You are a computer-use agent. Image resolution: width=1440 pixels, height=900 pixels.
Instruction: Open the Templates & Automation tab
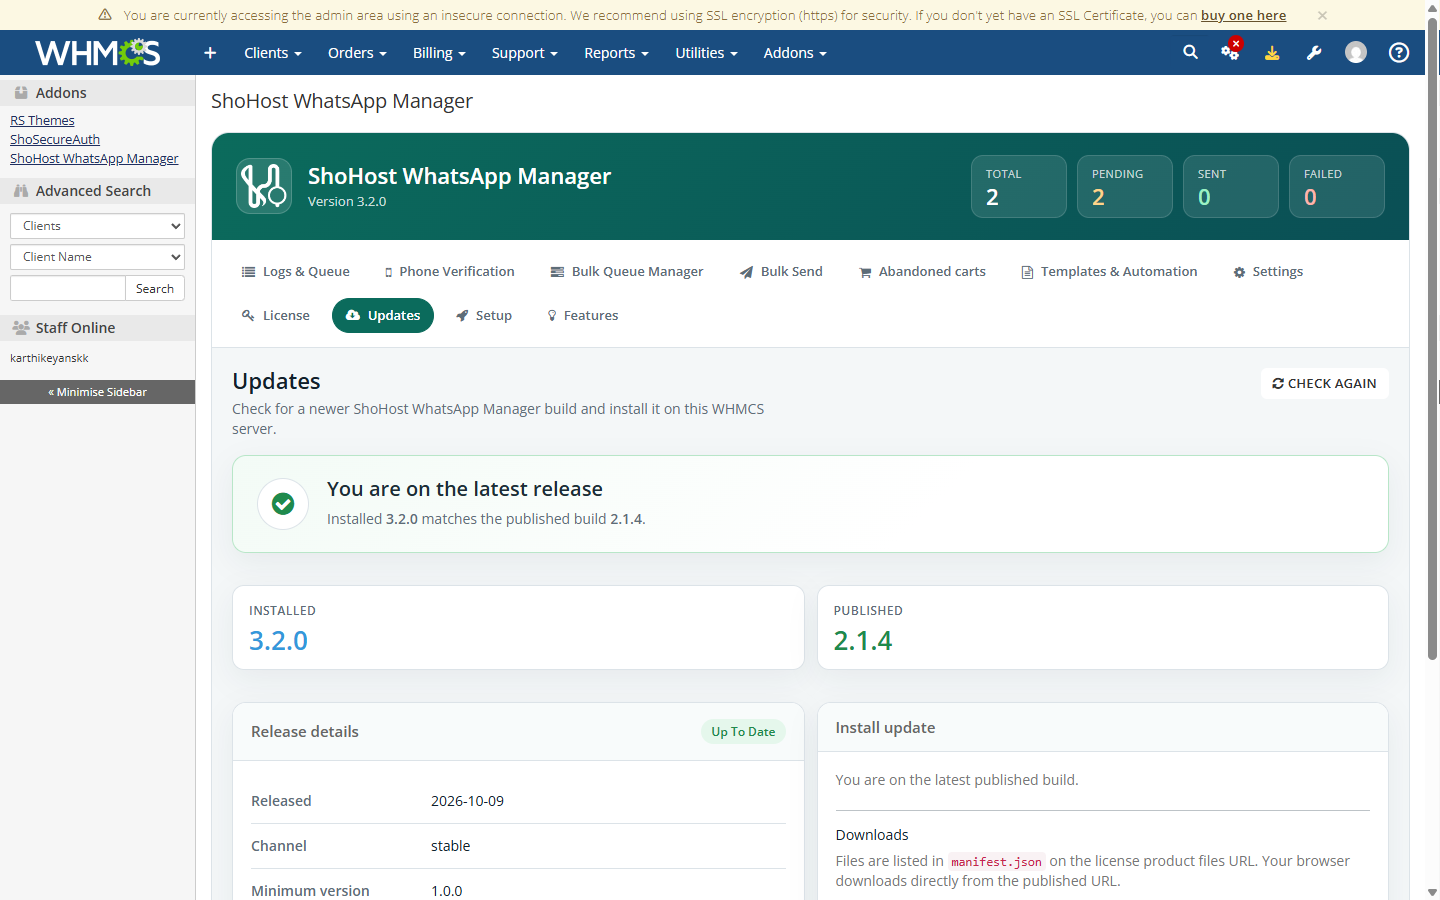pos(1109,272)
